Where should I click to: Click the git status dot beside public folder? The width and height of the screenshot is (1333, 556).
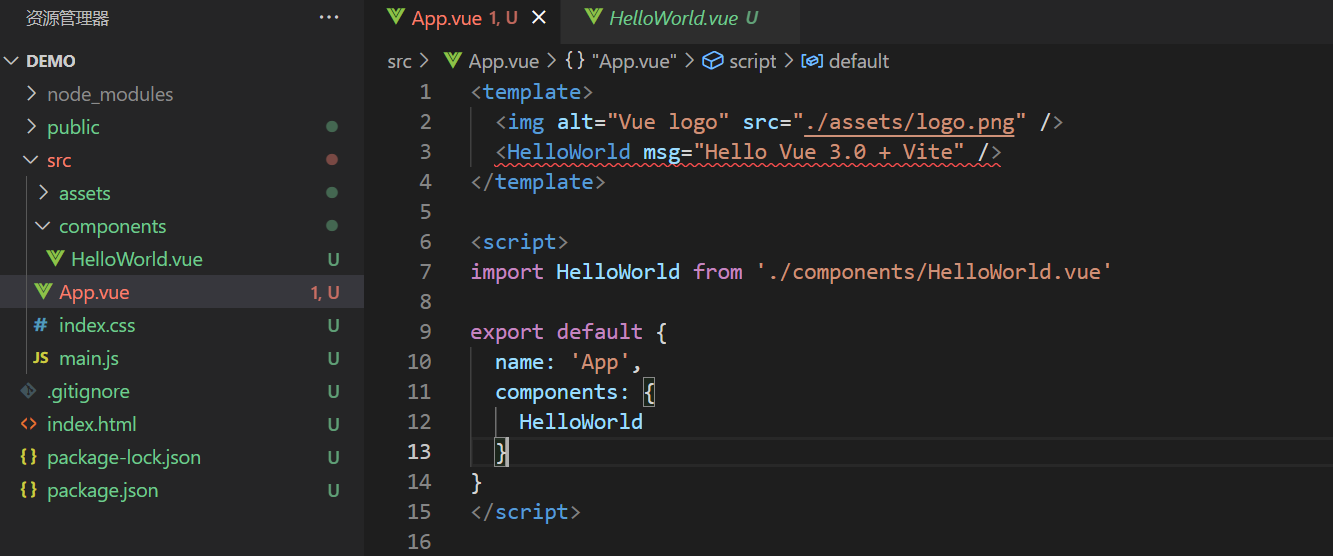tap(332, 127)
